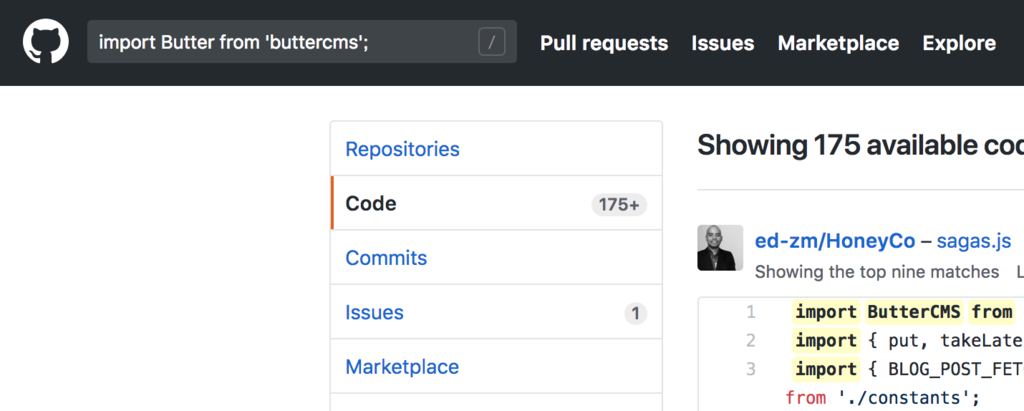Open the ed-zm/HoneyCo repository link

click(835, 240)
